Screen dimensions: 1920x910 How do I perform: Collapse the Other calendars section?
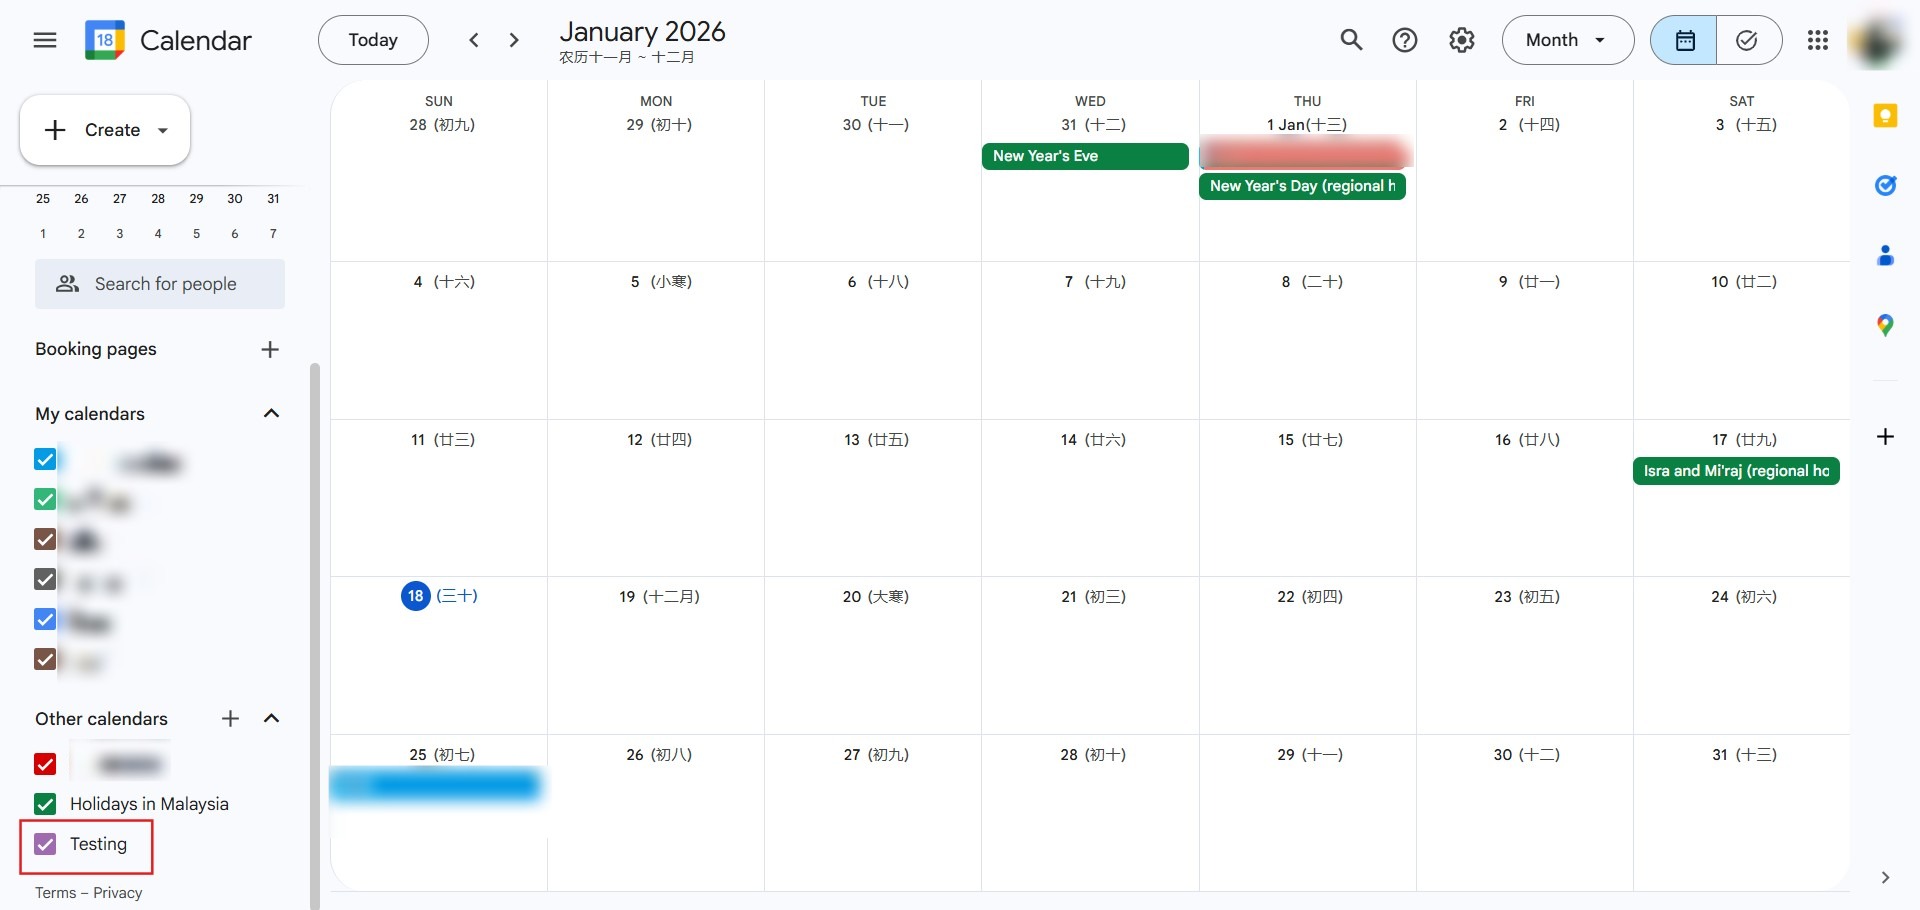point(271,719)
